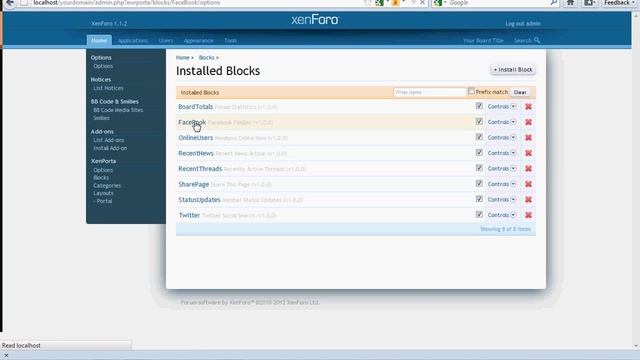The width and height of the screenshot is (640, 360).
Task: Open XenPorta Categories in sidebar
Action: pyautogui.click(x=107, y=186)
